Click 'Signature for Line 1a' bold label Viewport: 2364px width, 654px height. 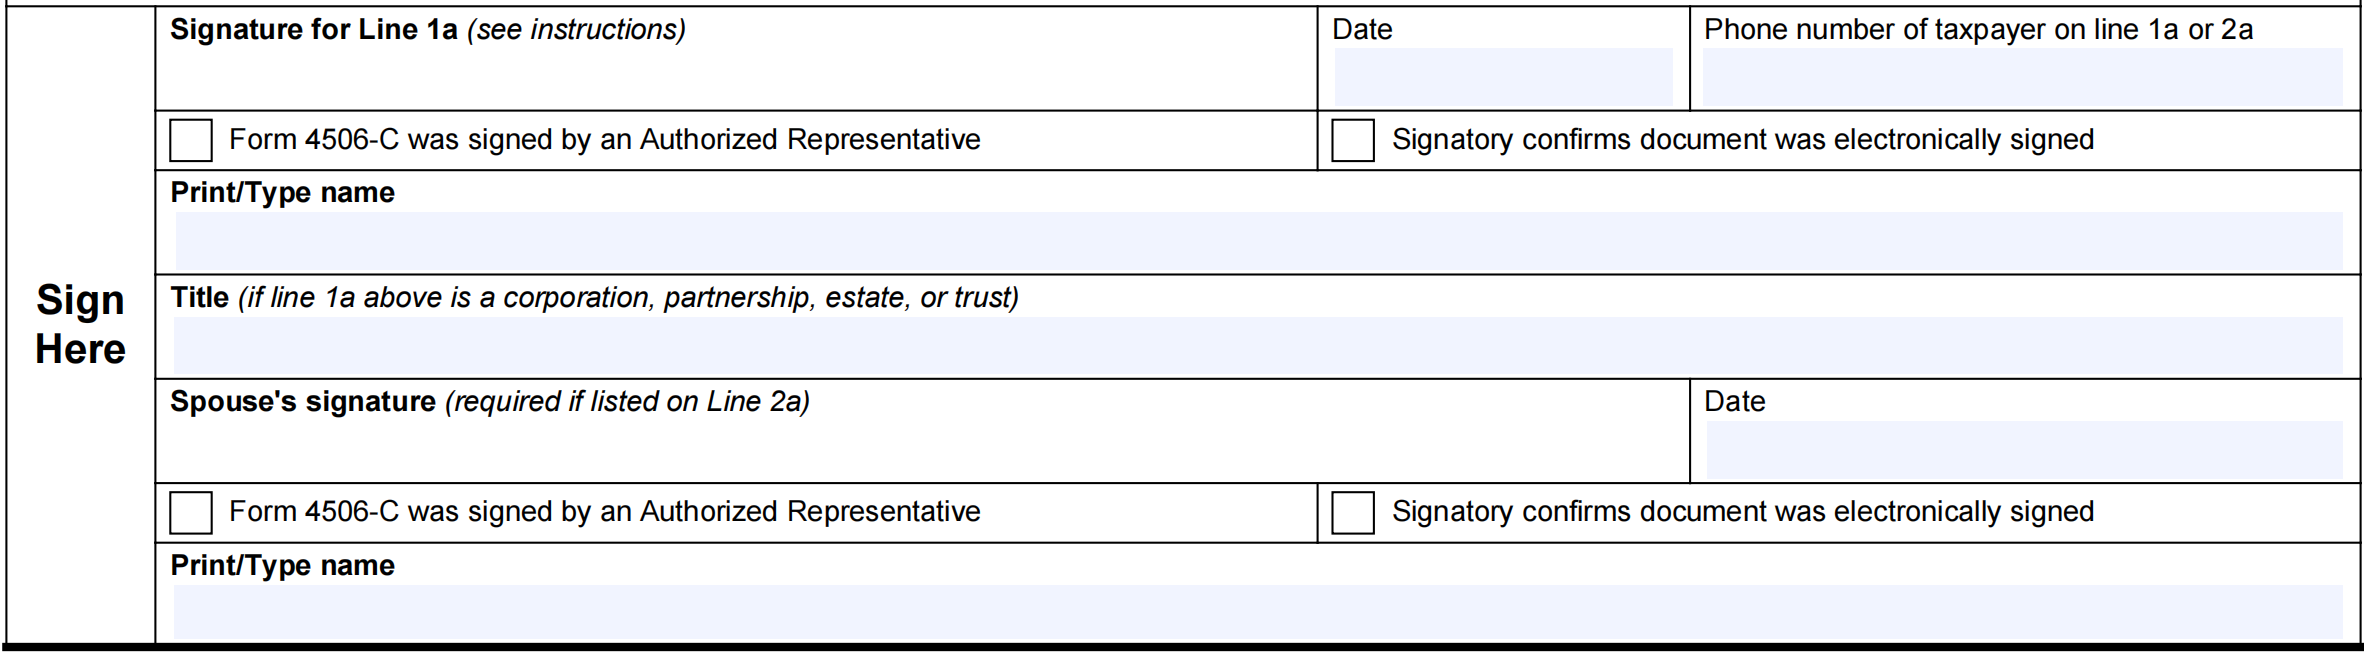(x=313, y=30)
